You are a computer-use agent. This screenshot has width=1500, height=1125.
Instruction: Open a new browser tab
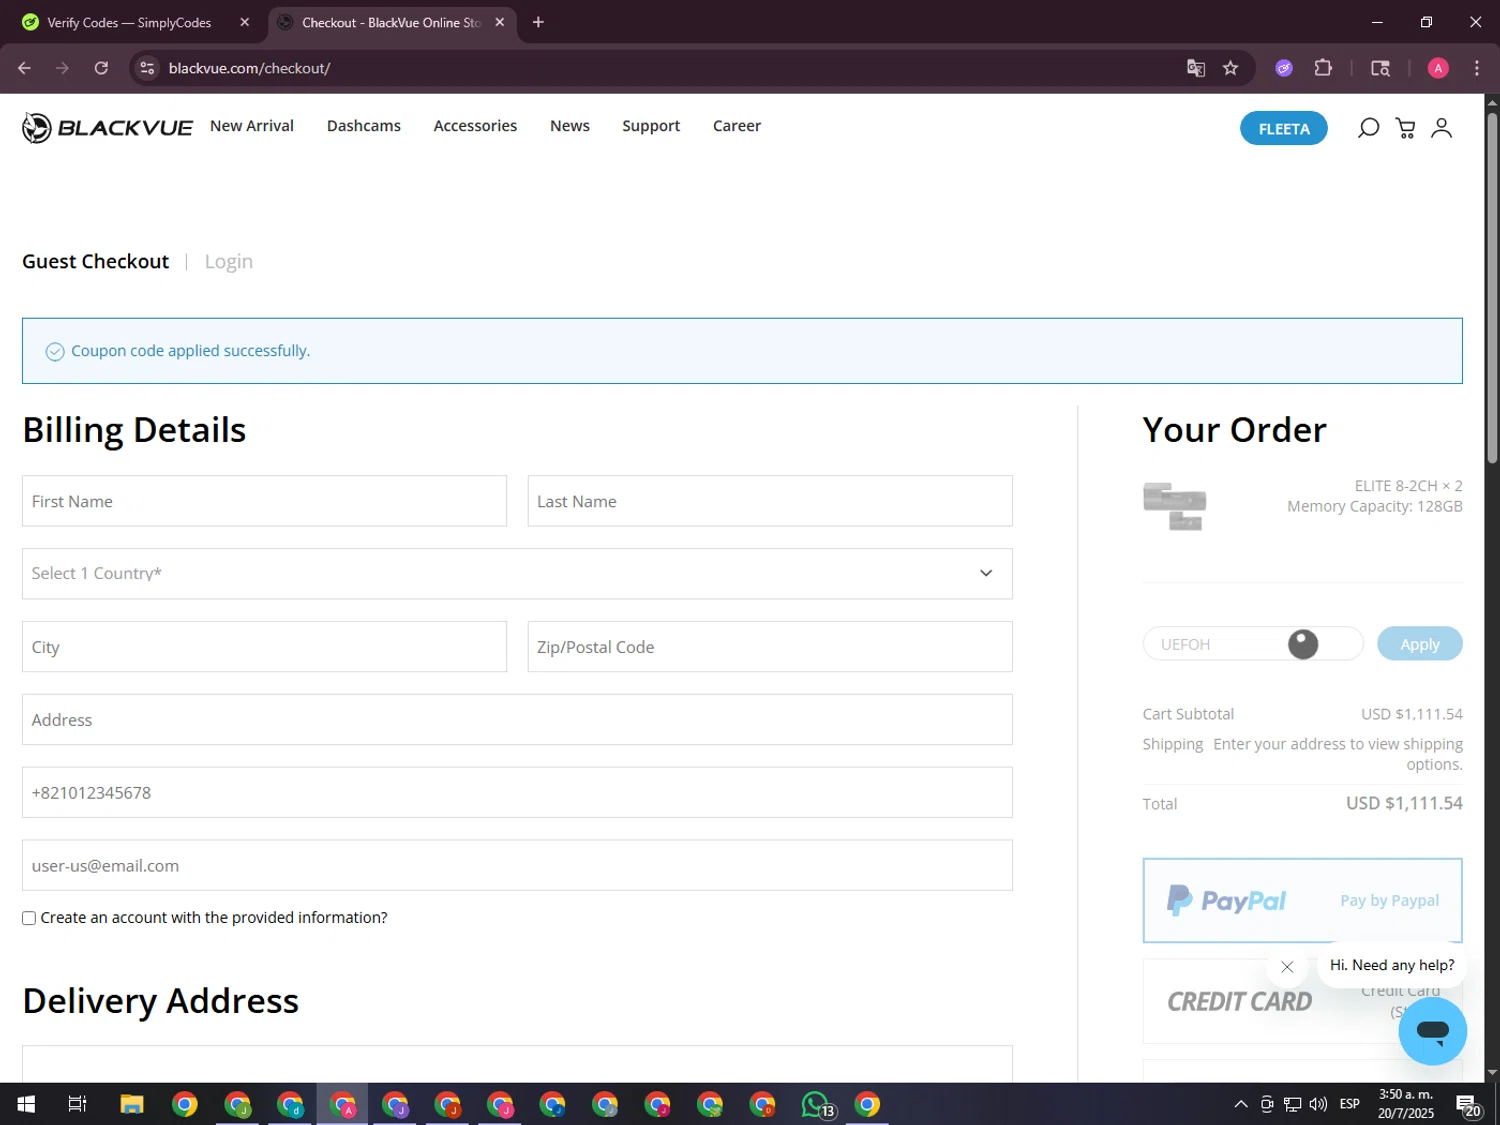tap(538, 22)
